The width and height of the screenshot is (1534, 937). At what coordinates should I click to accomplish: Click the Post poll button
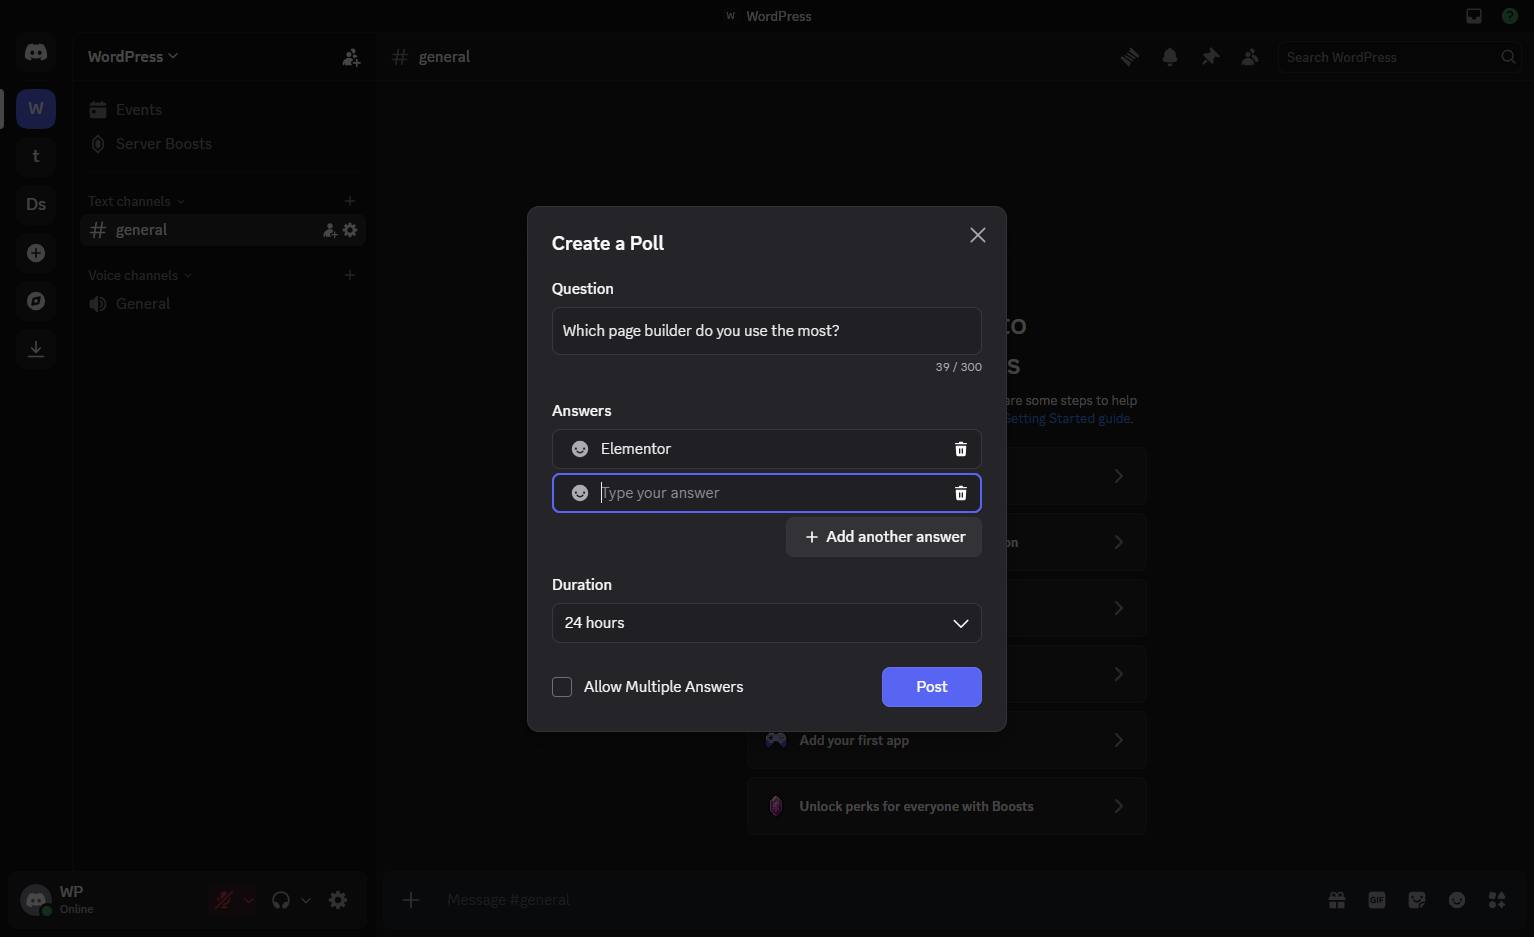click(932, 687)
